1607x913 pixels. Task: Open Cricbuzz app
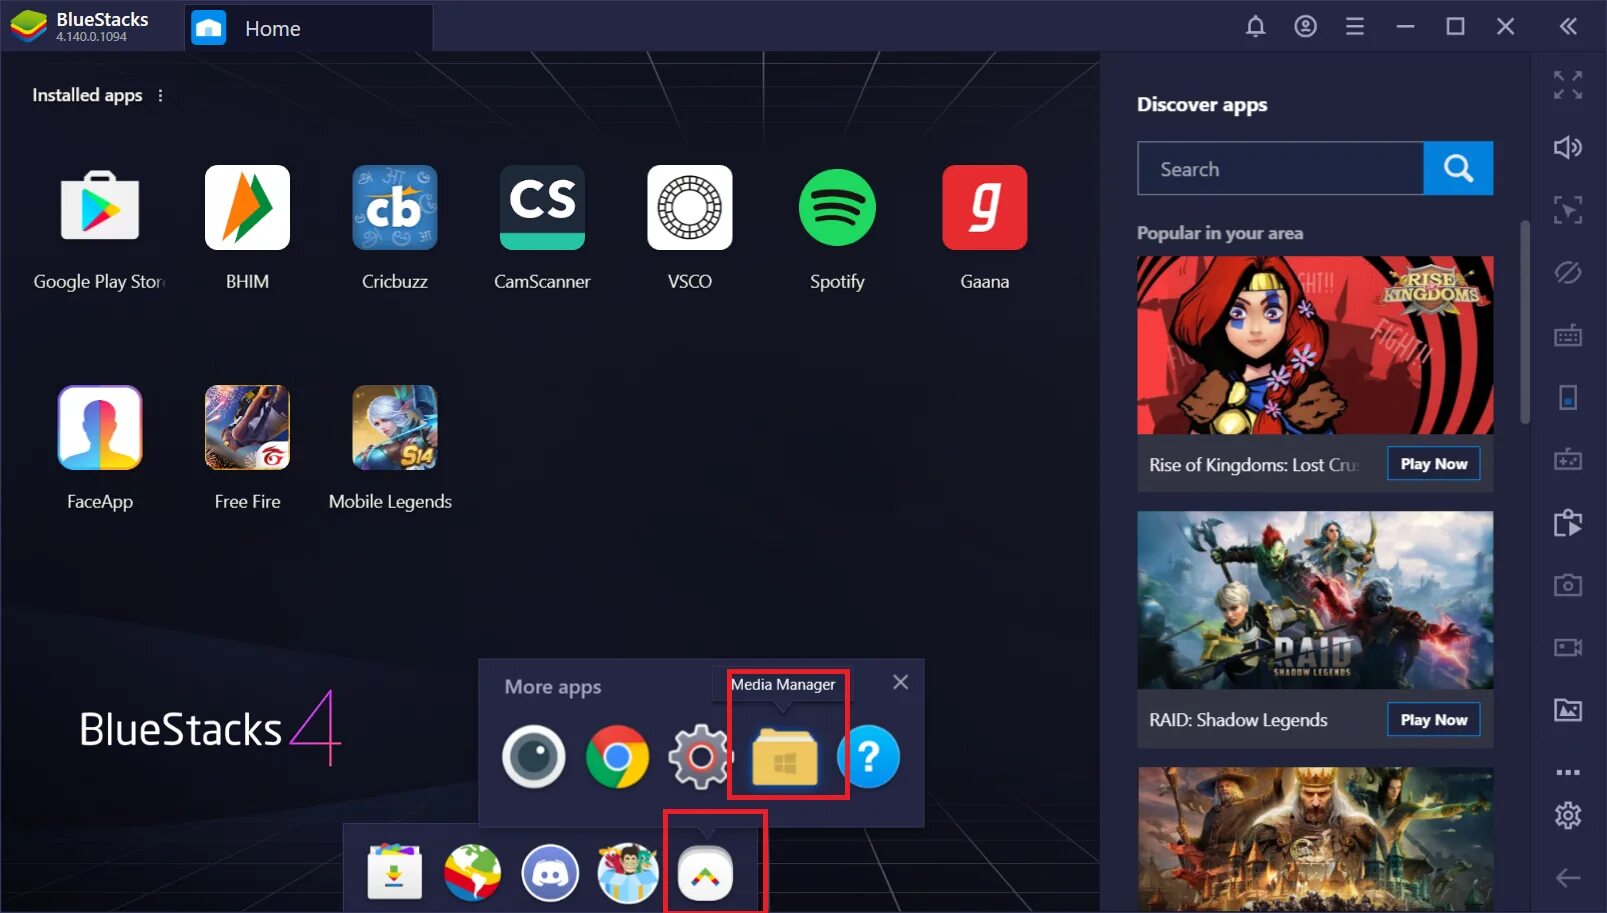395,208
